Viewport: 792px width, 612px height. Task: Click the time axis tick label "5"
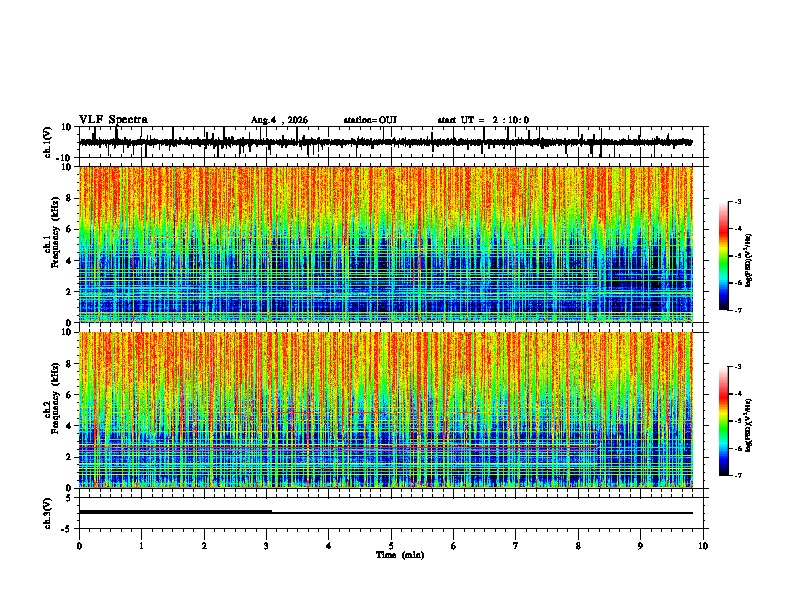tap(391, 546)
